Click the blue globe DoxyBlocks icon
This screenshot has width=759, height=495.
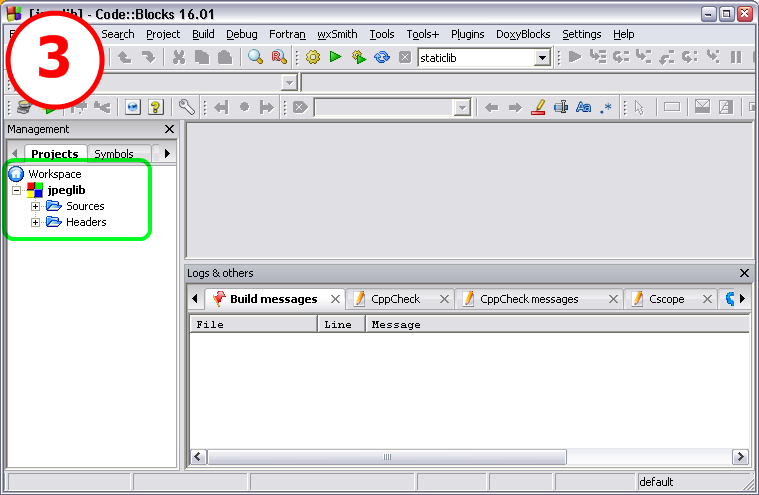tap(133, 107)
